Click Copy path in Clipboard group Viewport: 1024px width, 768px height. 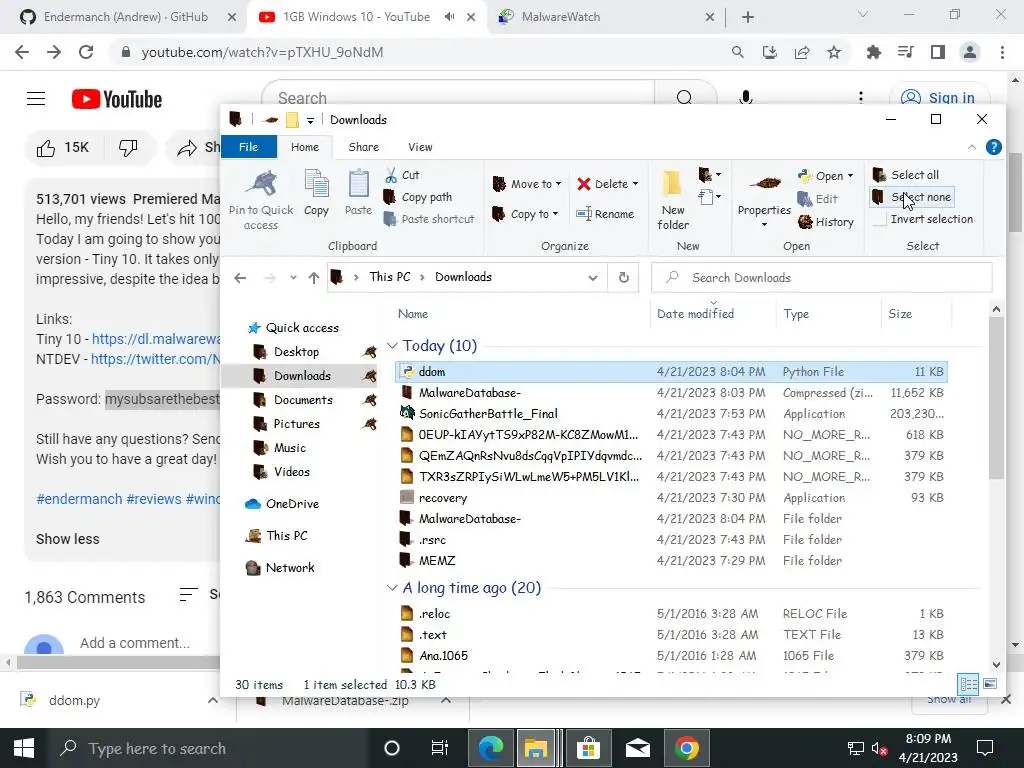[x=418, y=197]
